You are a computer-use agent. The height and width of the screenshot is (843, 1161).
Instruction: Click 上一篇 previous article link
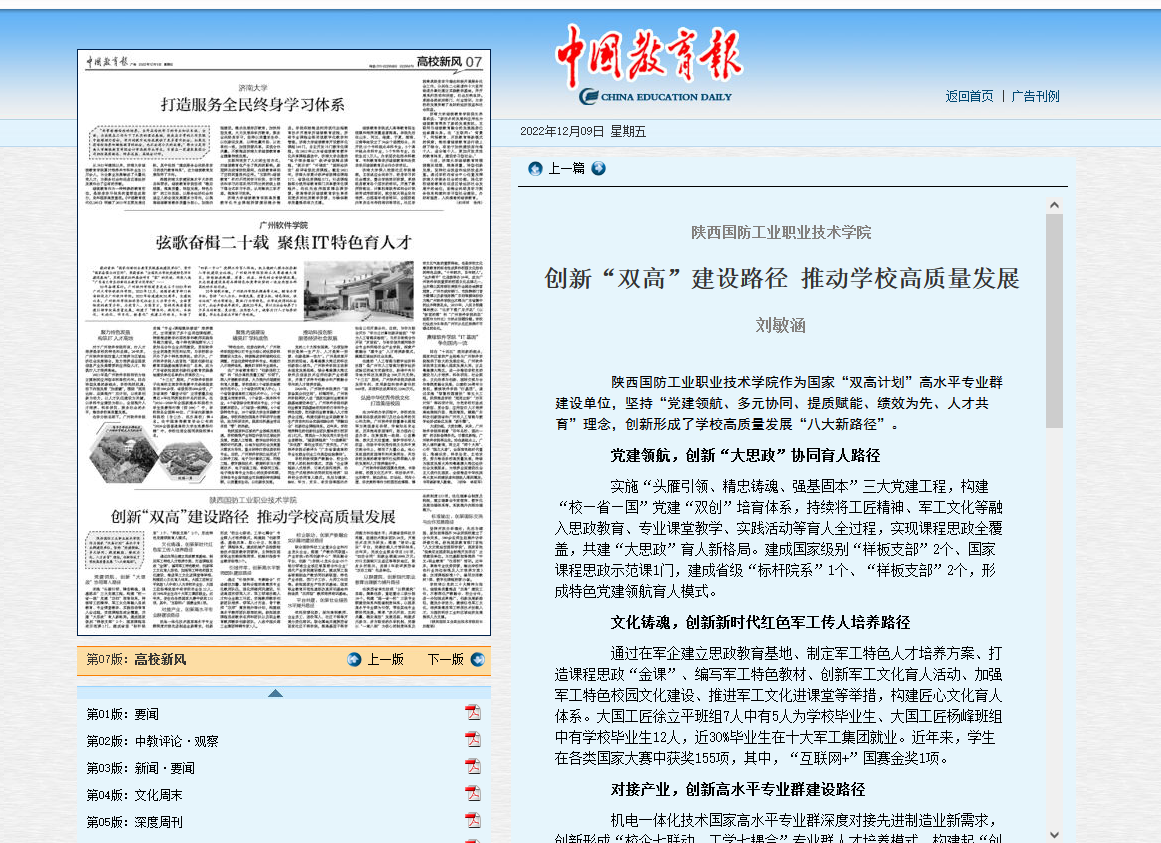pyautogui.click(x=566, y=168)
